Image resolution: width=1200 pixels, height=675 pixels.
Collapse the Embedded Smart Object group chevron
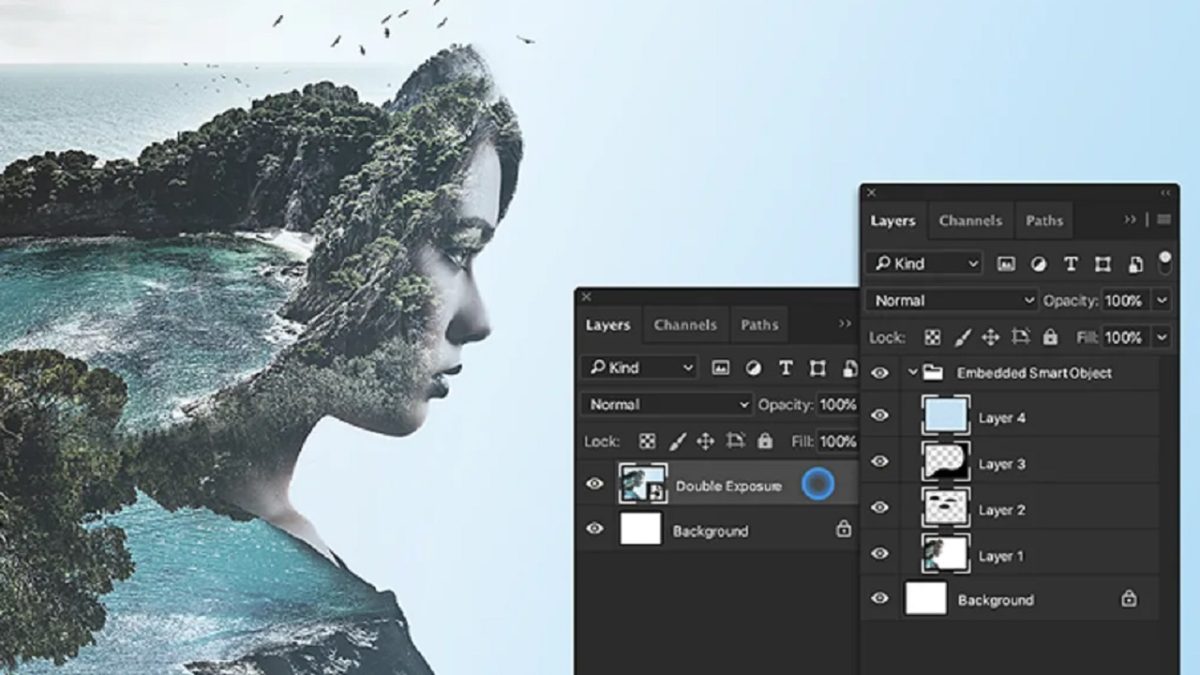pos(912,373)
